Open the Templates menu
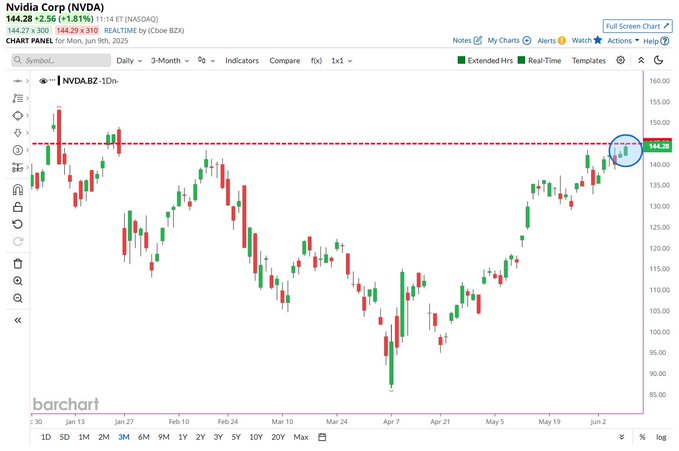This screenshot has height=451, width=679. pos(588,61)
